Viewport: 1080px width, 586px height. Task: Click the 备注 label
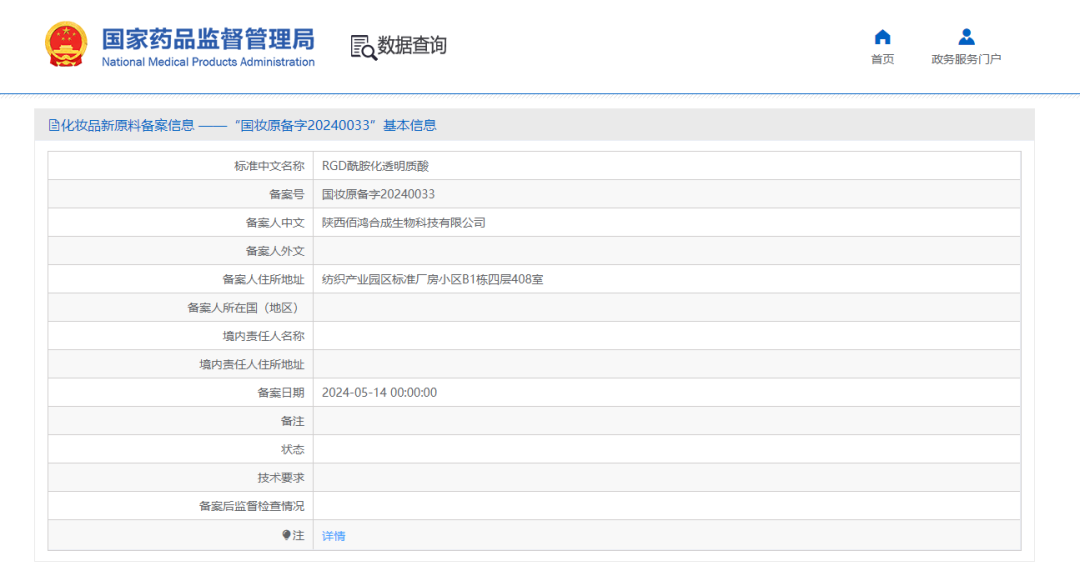click(293, 421)
